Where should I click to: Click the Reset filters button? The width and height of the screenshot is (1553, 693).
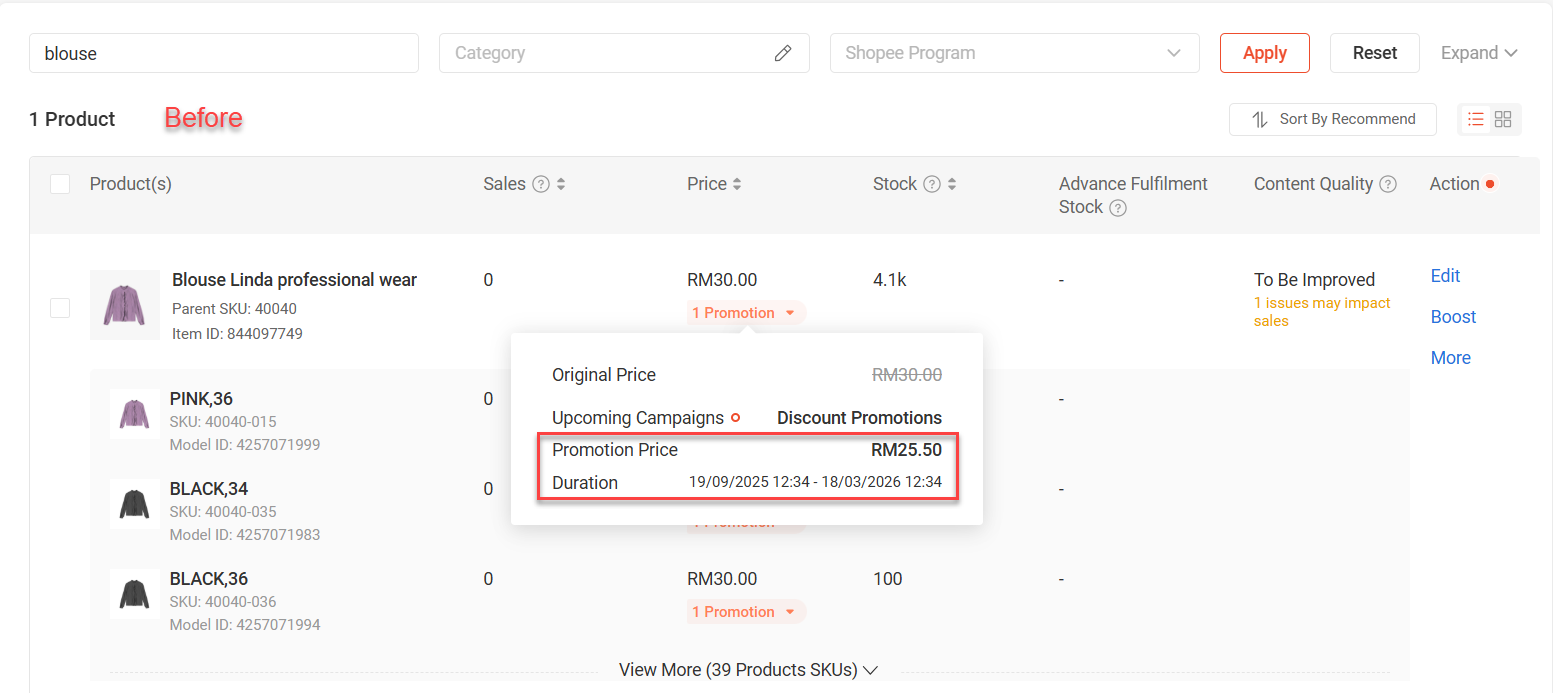[x=1374, y=53]
